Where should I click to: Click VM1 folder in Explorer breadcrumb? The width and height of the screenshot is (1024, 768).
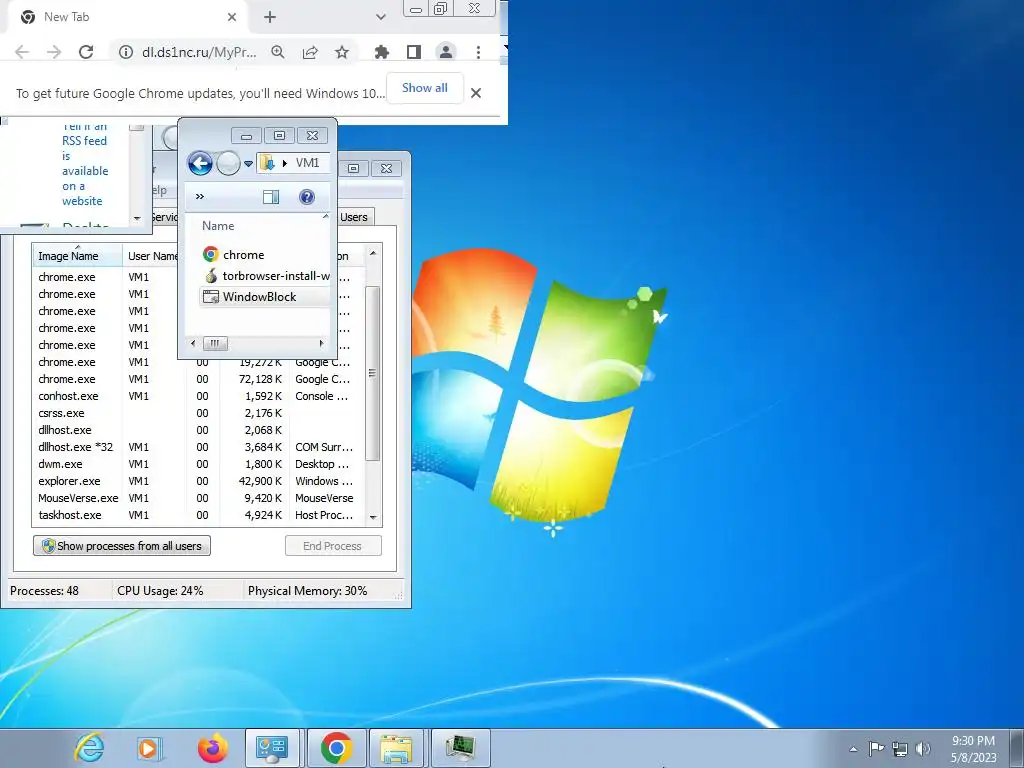tap(307, 163)
